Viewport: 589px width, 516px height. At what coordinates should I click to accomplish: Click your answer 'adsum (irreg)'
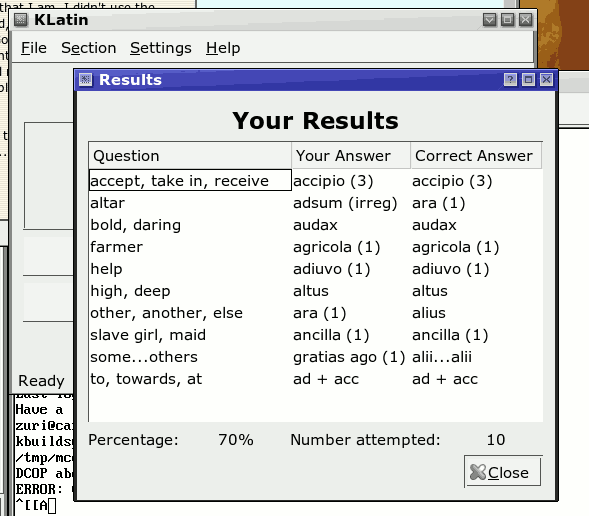[x=345, y=203]
